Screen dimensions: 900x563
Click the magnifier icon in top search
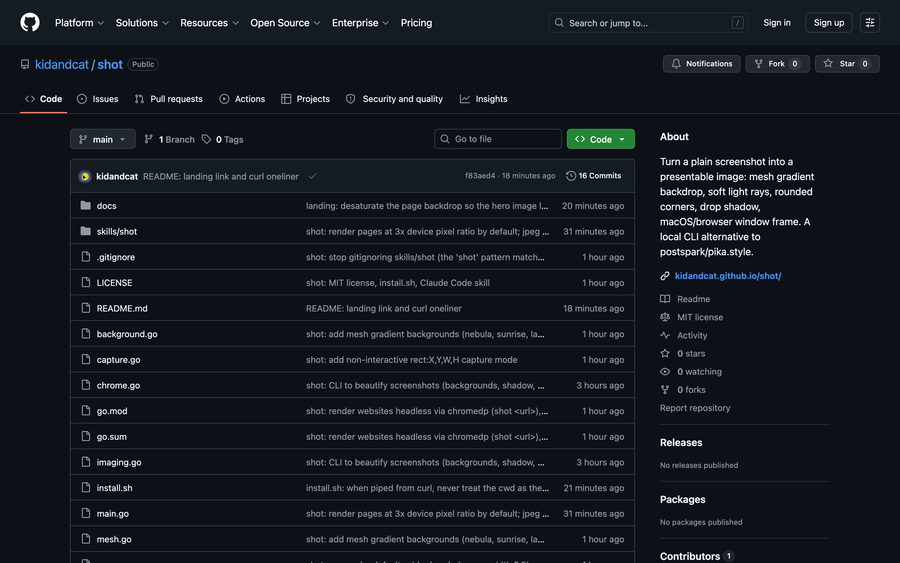559,23
